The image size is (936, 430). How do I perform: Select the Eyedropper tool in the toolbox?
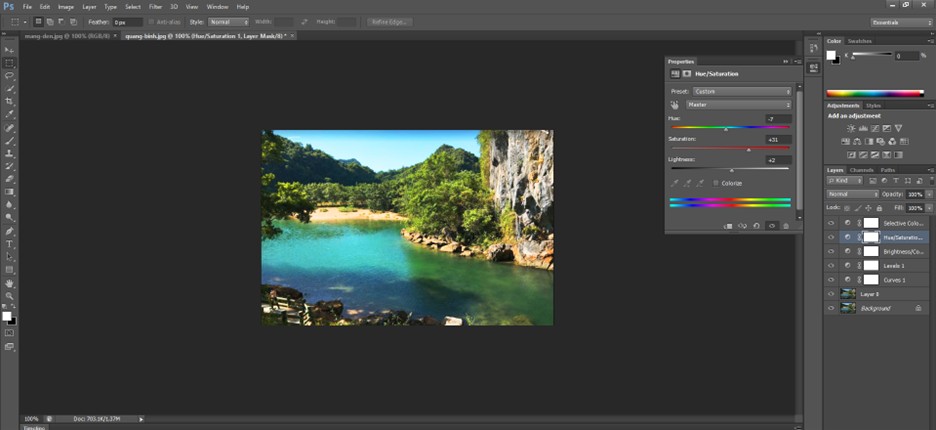click(x=9, y=115)
